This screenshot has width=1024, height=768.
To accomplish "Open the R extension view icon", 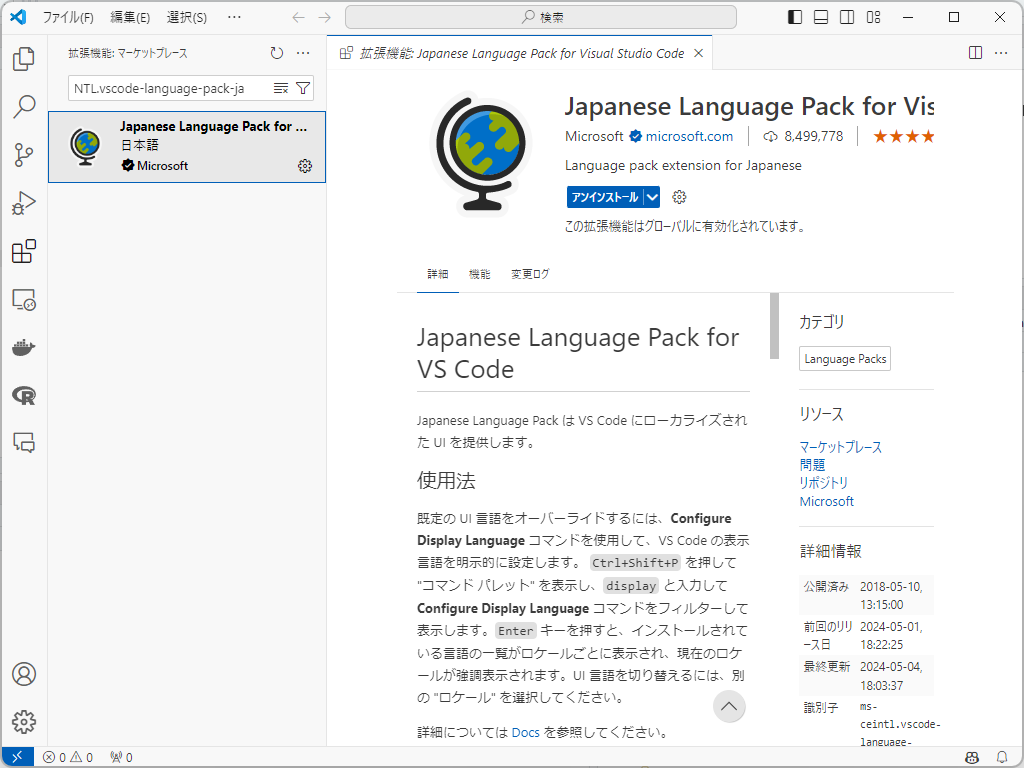I will 24,396.
